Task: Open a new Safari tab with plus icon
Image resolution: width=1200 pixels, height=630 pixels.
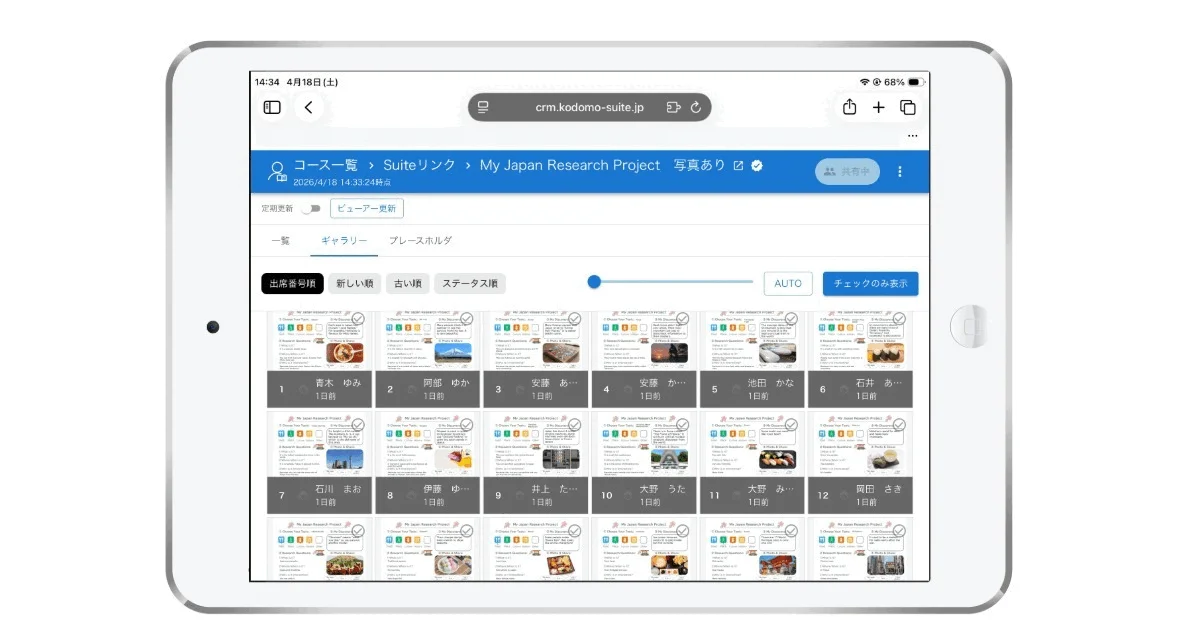Action: tap(878, 107)
